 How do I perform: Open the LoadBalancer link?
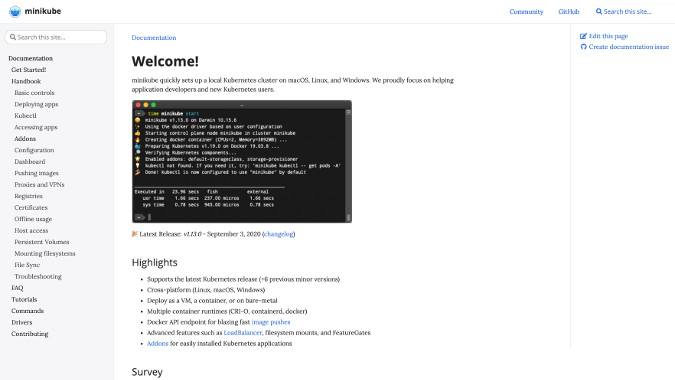point(243,333)
